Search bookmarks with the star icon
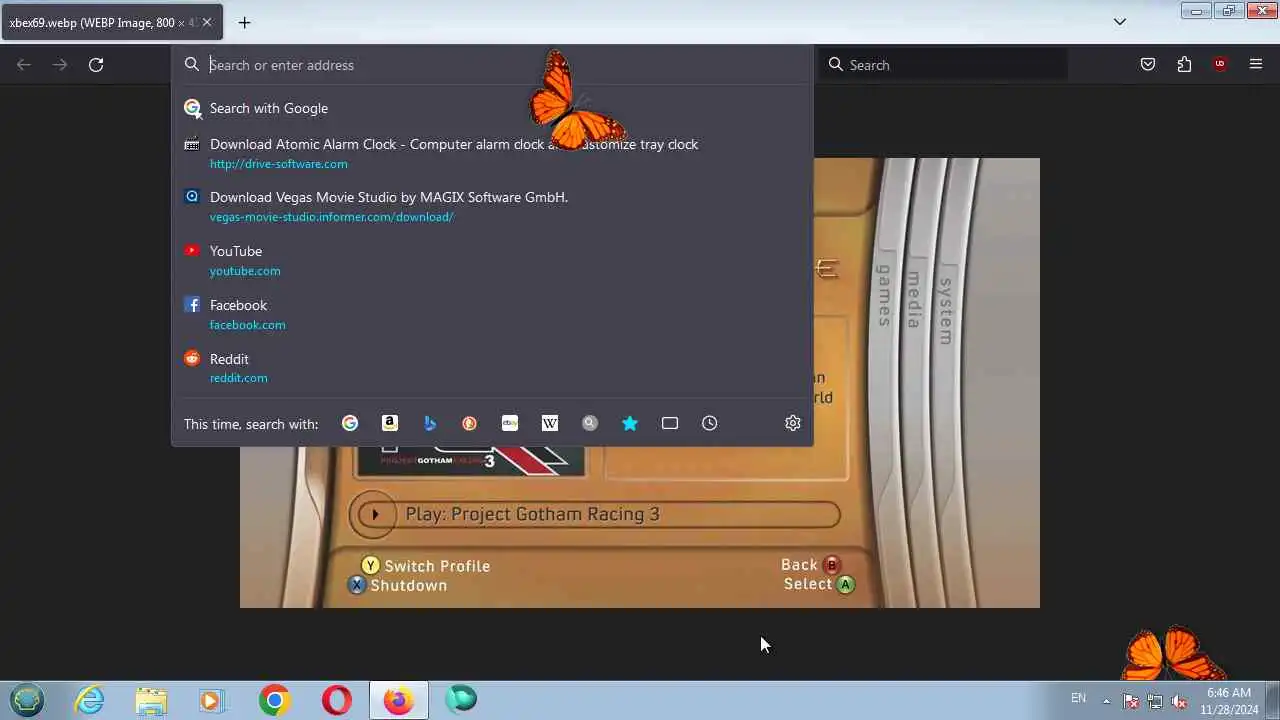 click(x=630, y=423)
